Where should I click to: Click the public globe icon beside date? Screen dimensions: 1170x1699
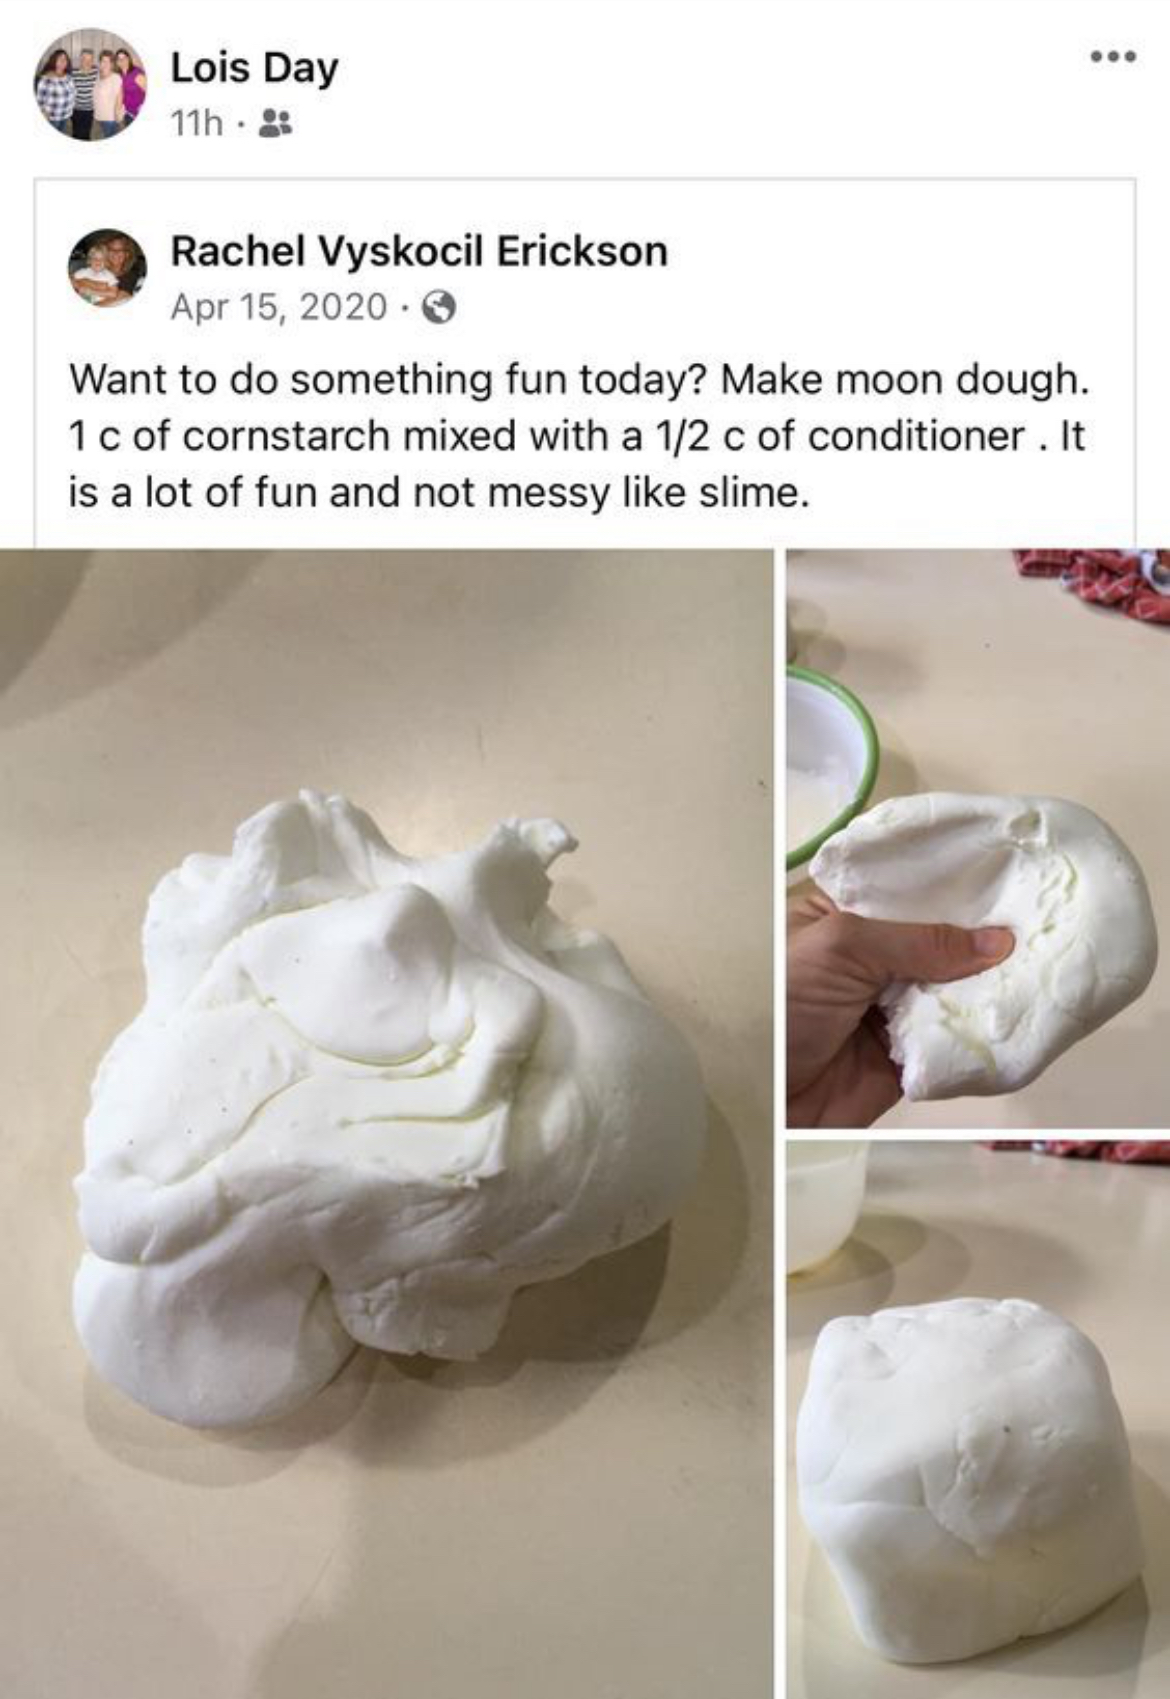pos(440,307)
